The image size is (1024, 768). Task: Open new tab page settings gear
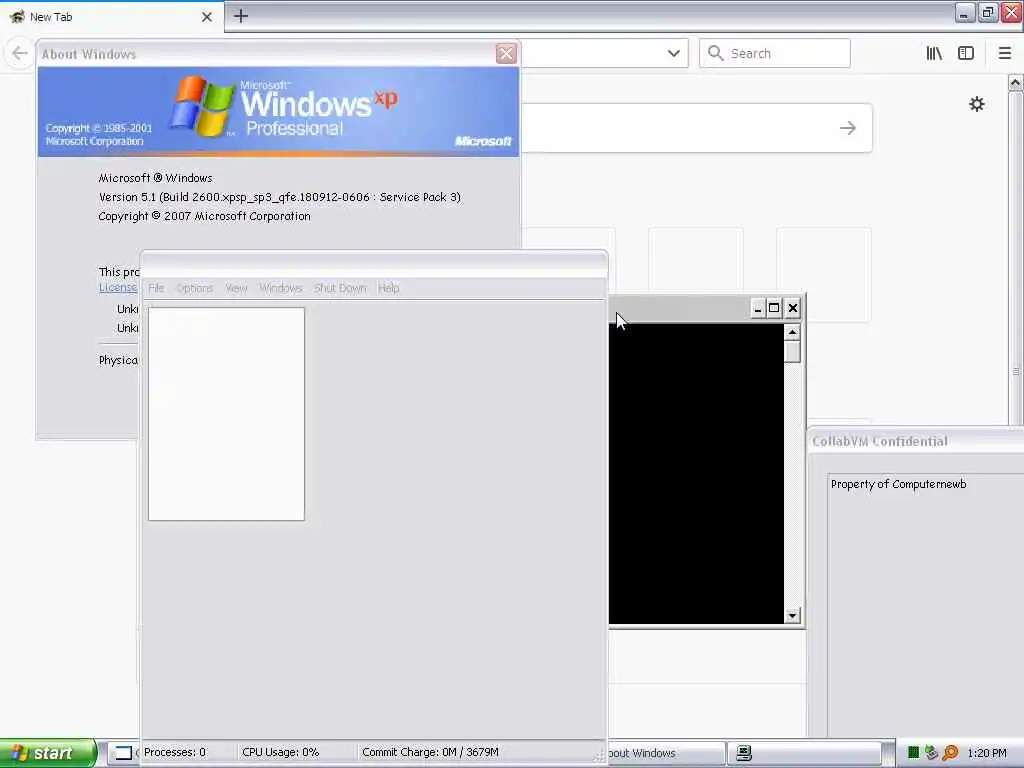[976, 104]
